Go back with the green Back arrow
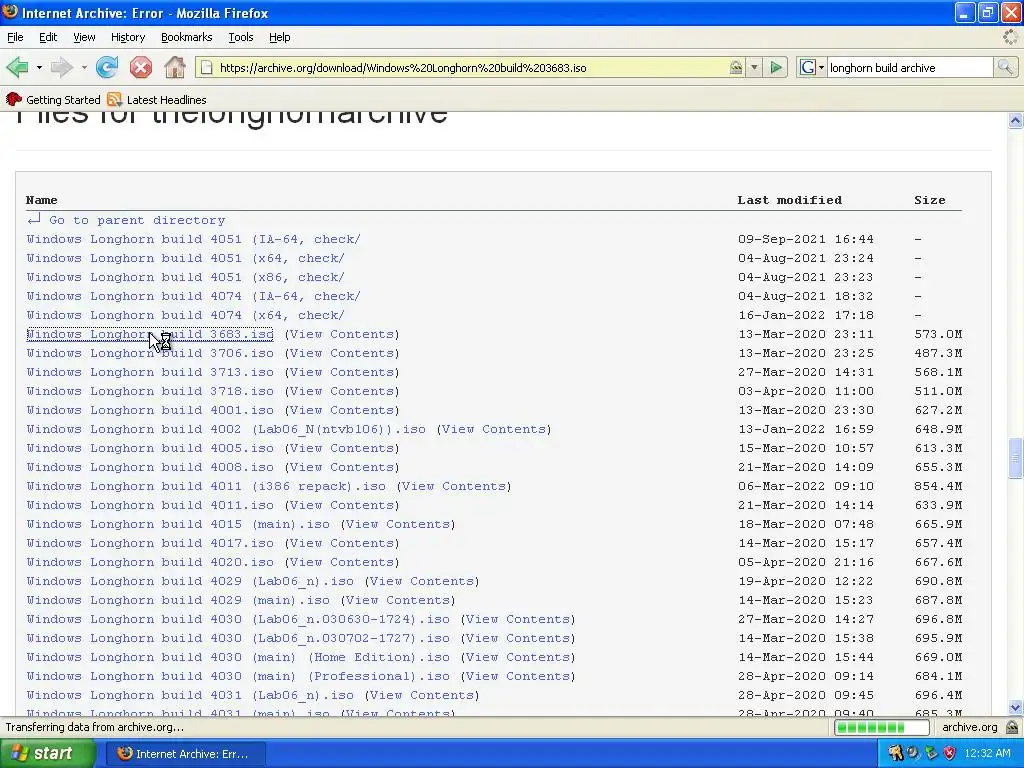 [x=17, y=67]
